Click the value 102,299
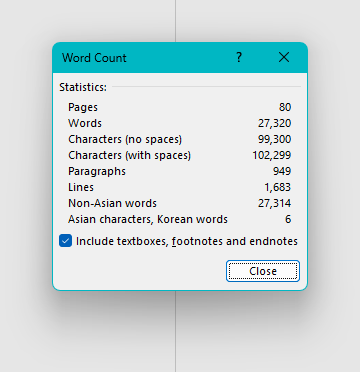360x372 pixels. 272,155
